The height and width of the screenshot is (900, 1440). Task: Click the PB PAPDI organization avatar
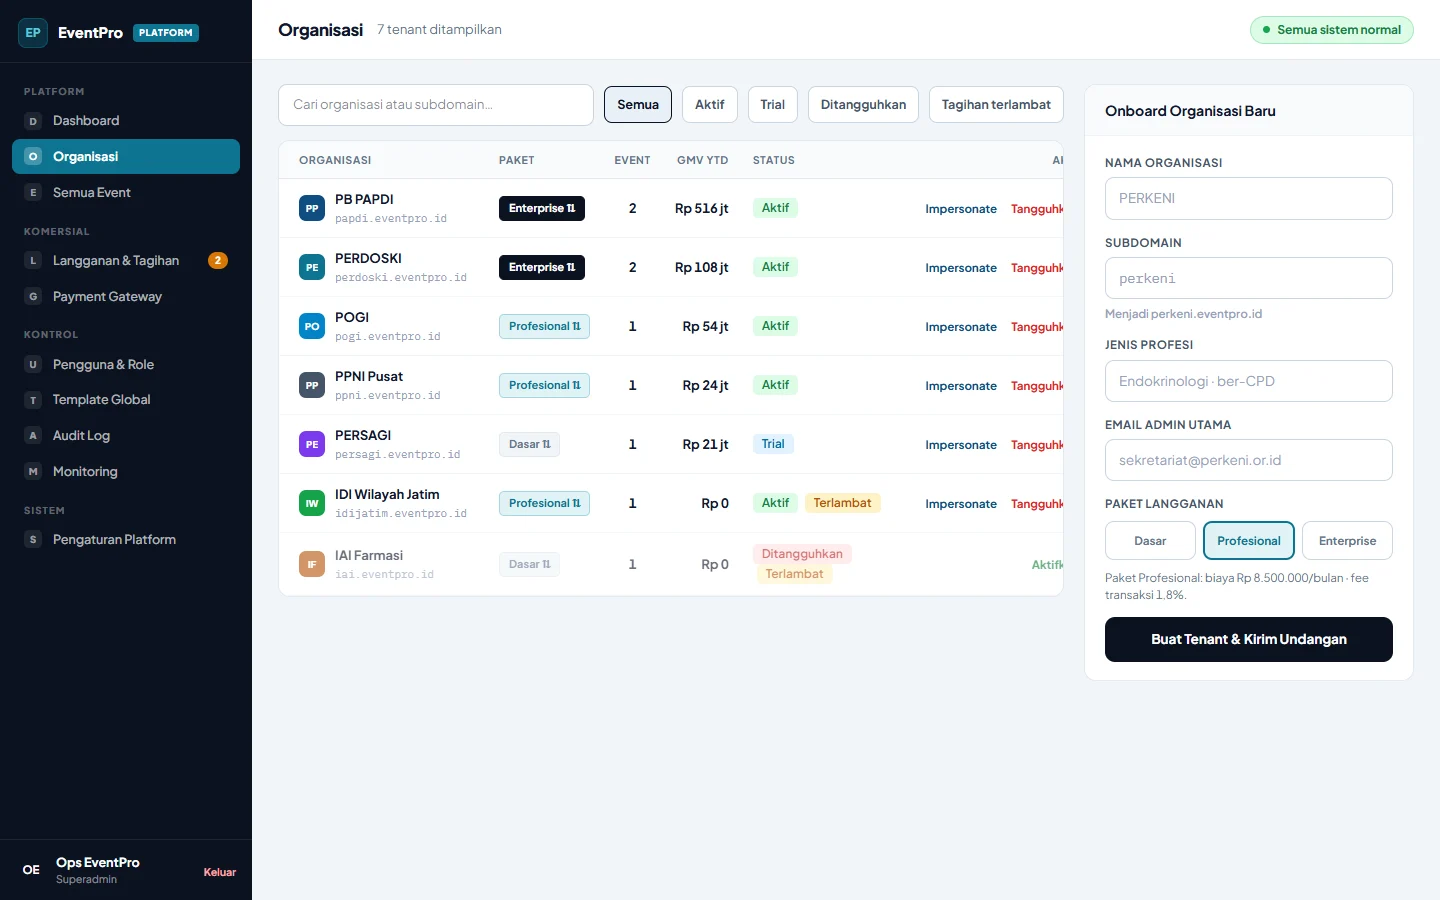coord(312,208)
